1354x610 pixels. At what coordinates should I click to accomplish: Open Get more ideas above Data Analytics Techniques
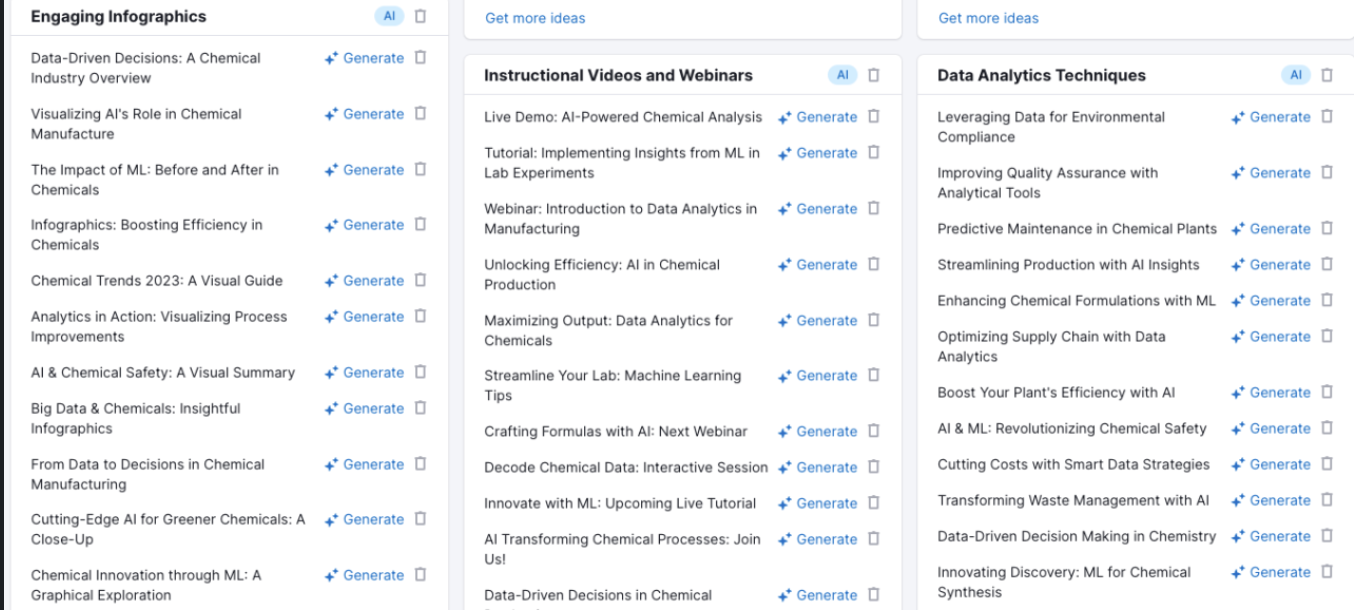[x=988, y=18]
